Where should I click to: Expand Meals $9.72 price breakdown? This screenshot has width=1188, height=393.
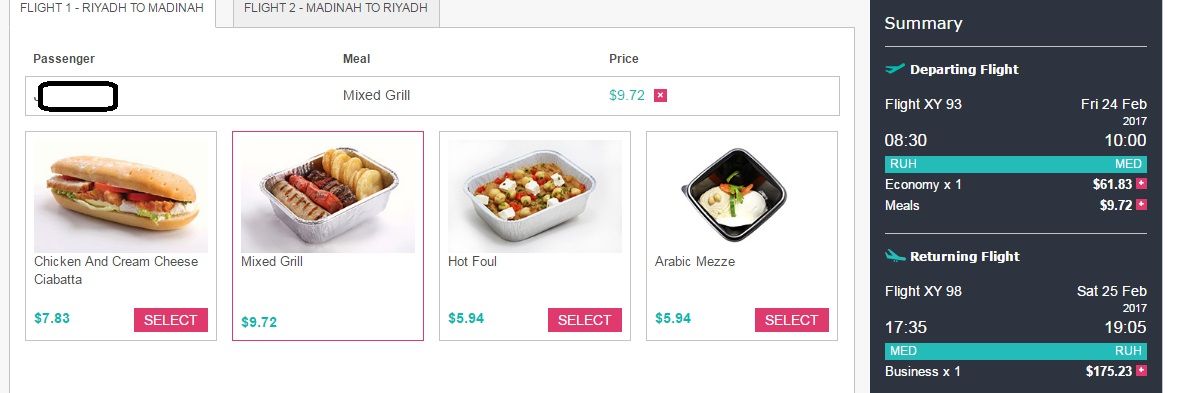pos(1141,204)
